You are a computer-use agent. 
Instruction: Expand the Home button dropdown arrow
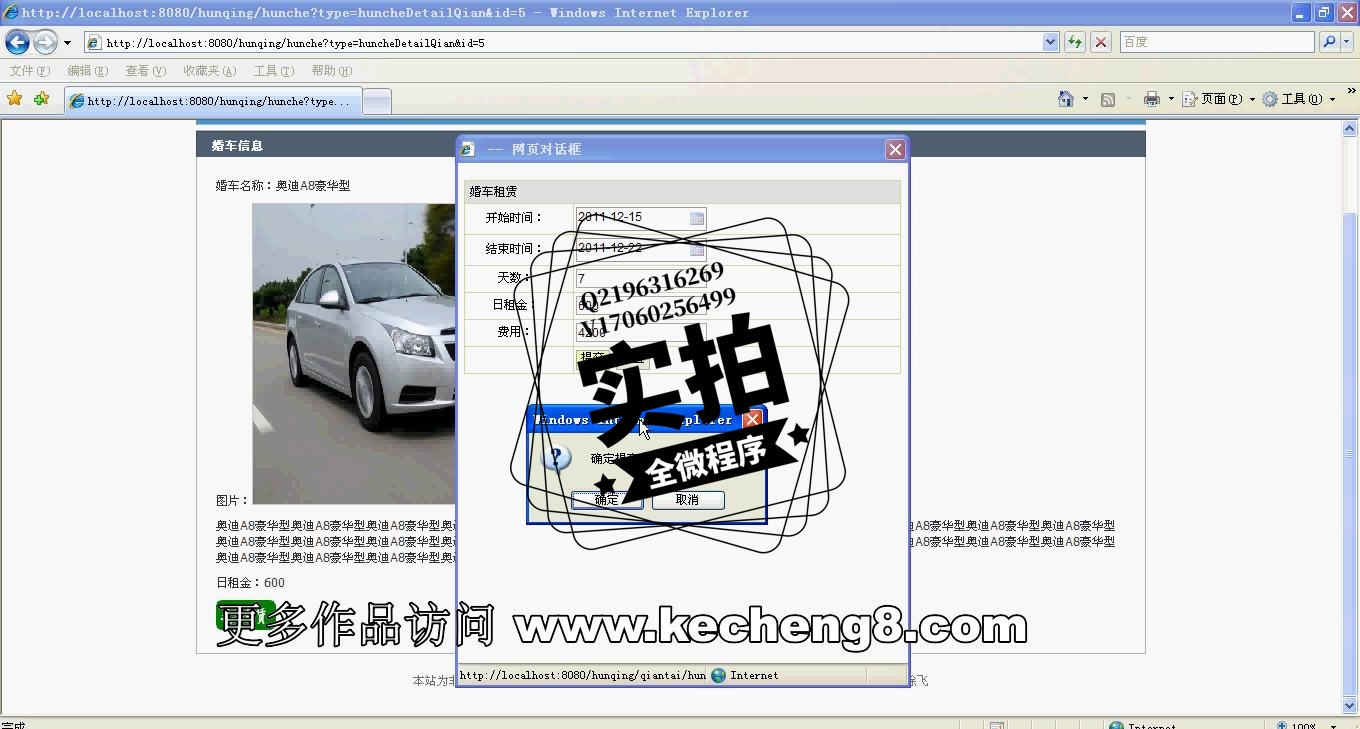(1085, 100)
